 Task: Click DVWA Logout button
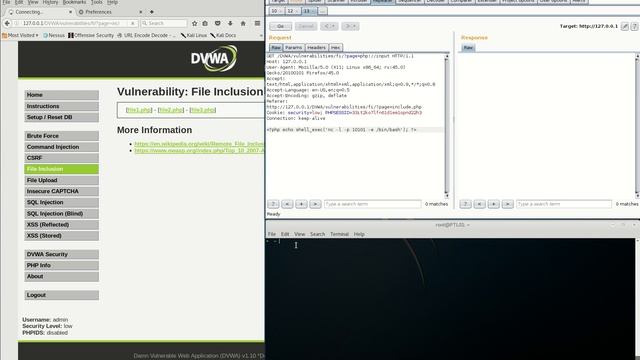[62, 295]
